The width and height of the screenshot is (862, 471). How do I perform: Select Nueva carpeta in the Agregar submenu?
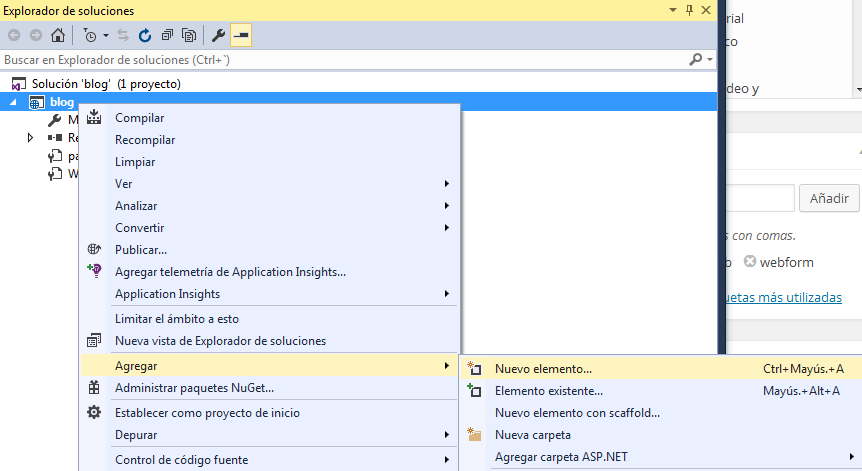(533, 435)
